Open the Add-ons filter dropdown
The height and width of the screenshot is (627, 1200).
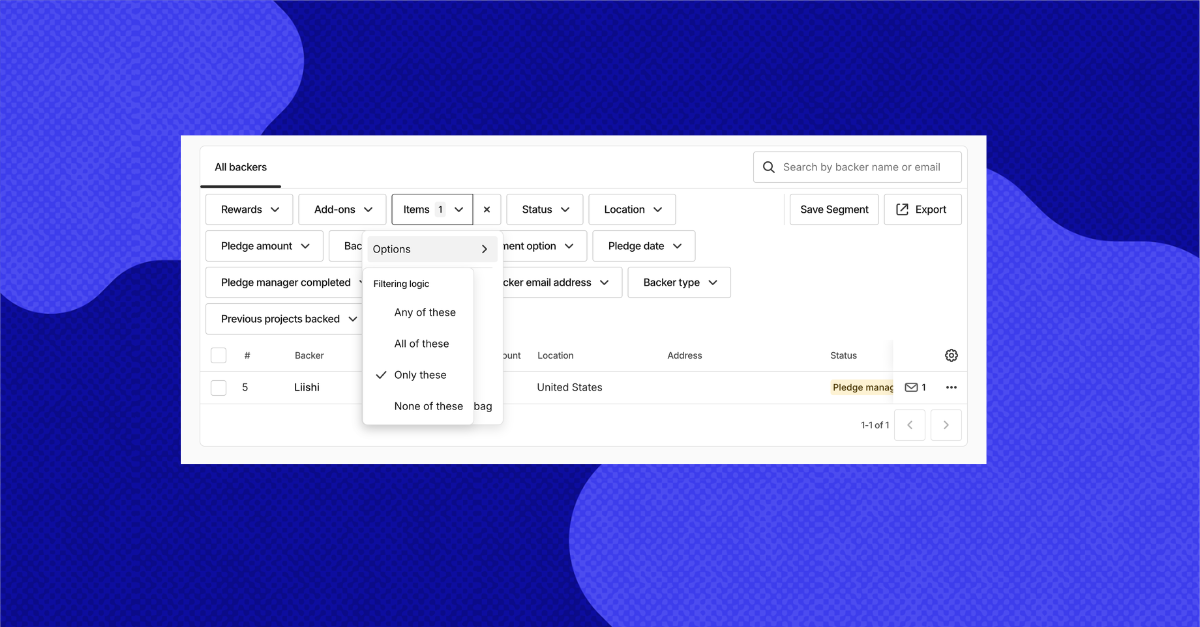click(342, 210)
